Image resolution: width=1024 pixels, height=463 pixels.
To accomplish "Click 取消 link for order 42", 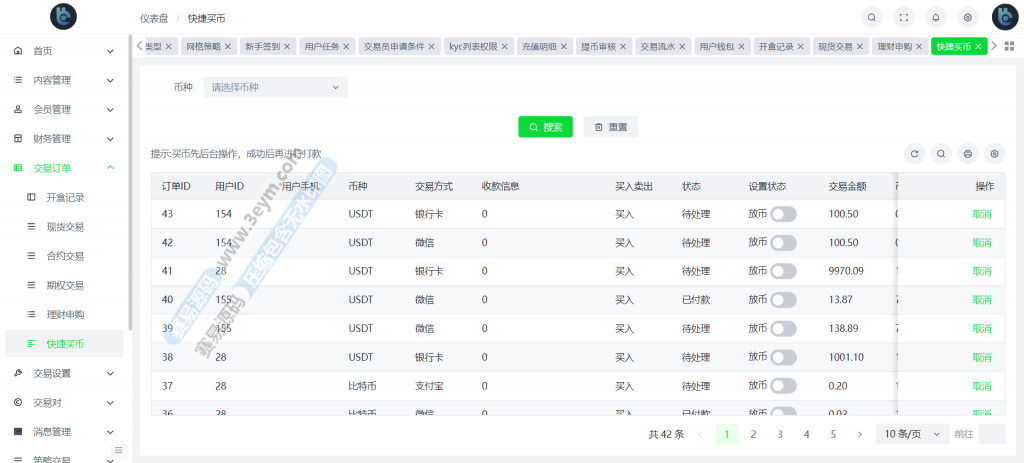I will coord(981,243).
